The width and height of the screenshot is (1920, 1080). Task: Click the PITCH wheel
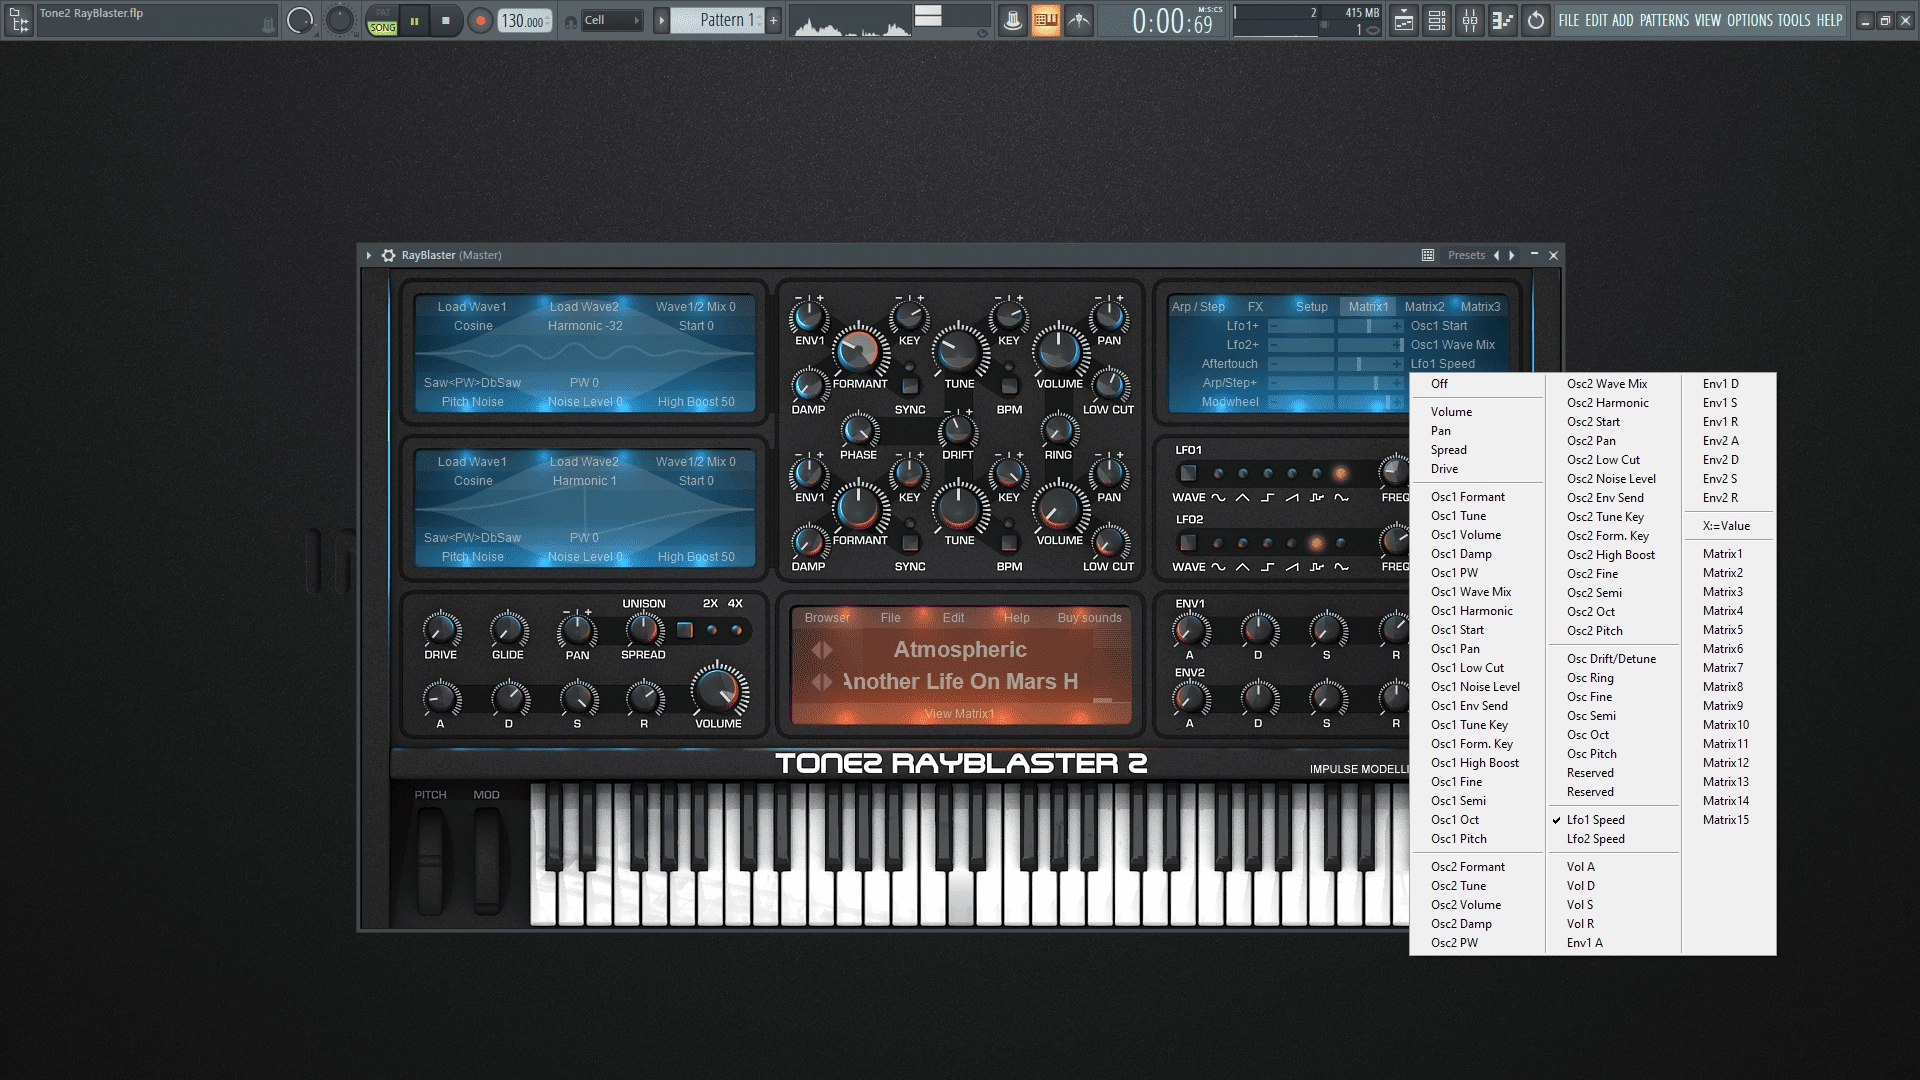pyautogui.click(x=430, y=860)
